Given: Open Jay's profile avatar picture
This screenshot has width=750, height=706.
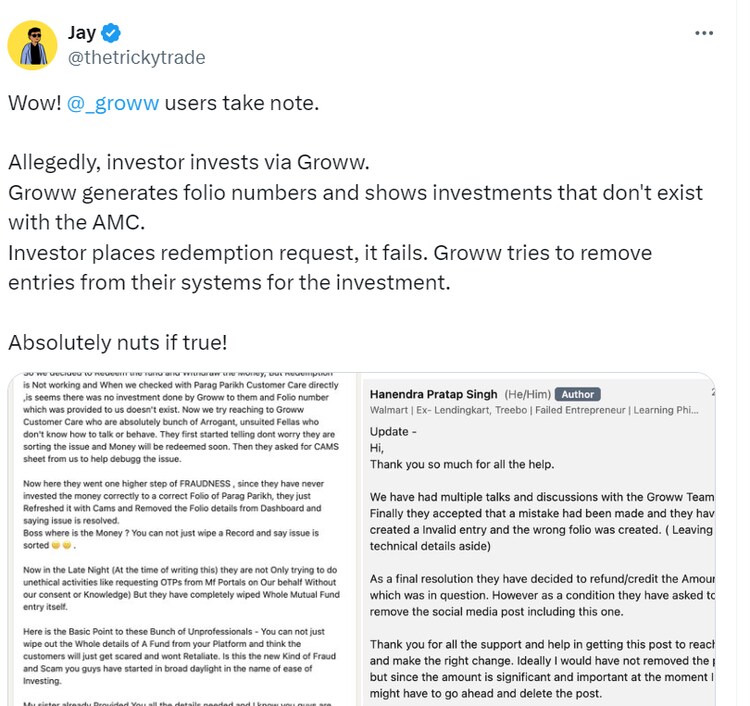Looking at the screenshot, I should (x=32, y=45).
